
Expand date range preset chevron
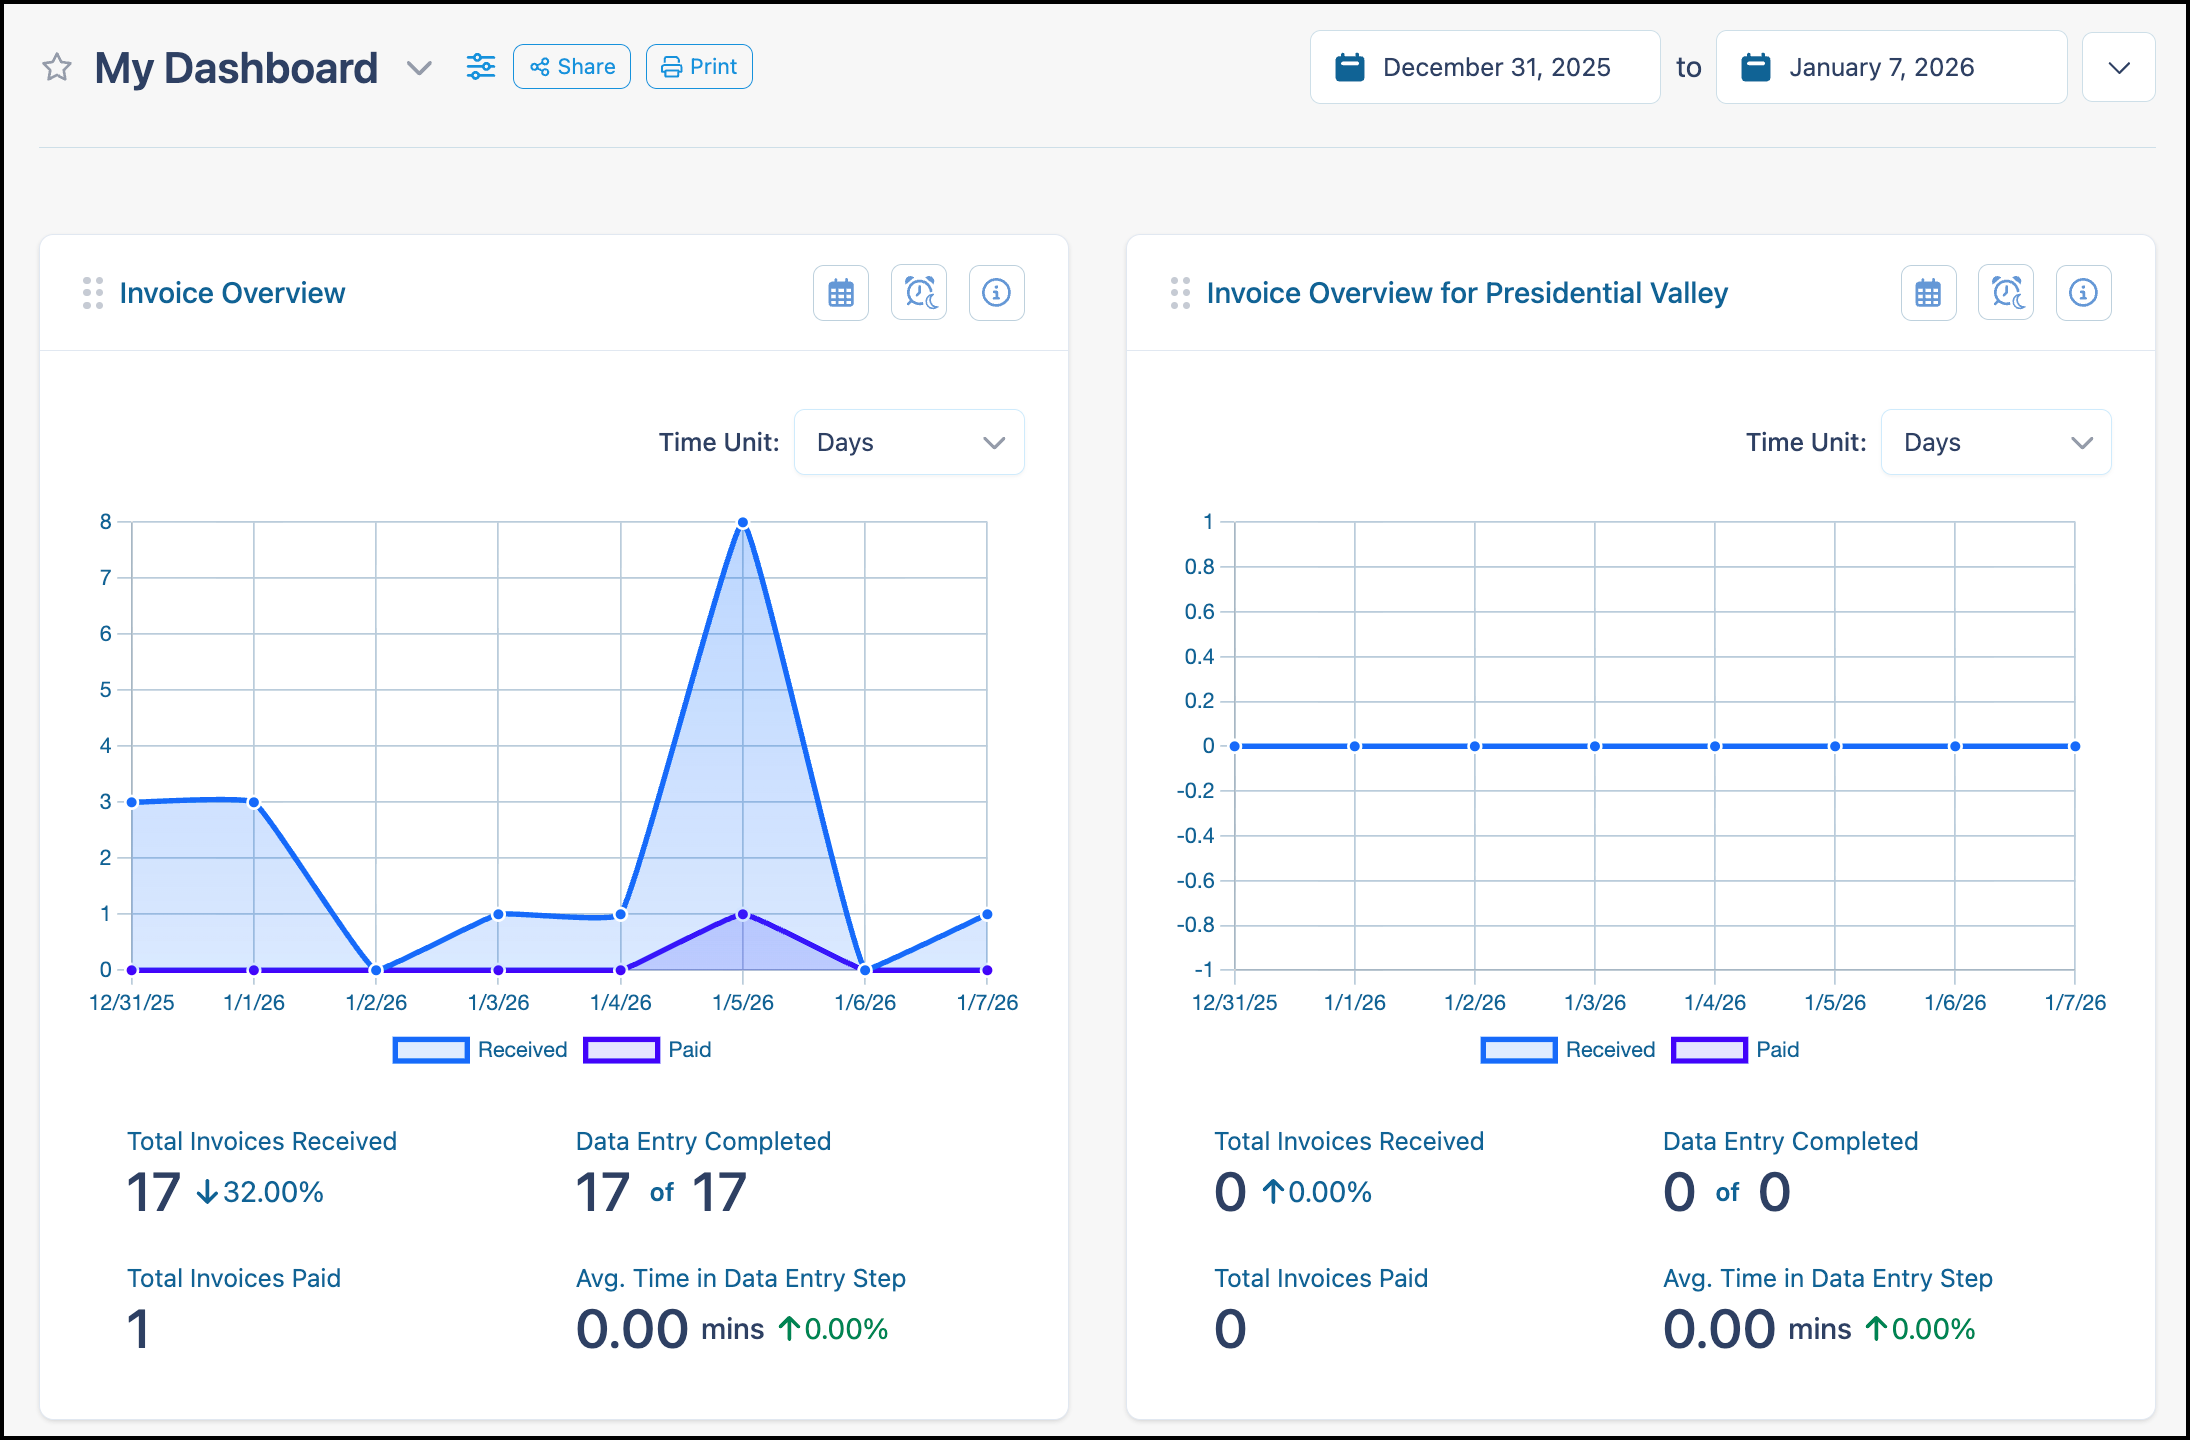click(2119, 68)
